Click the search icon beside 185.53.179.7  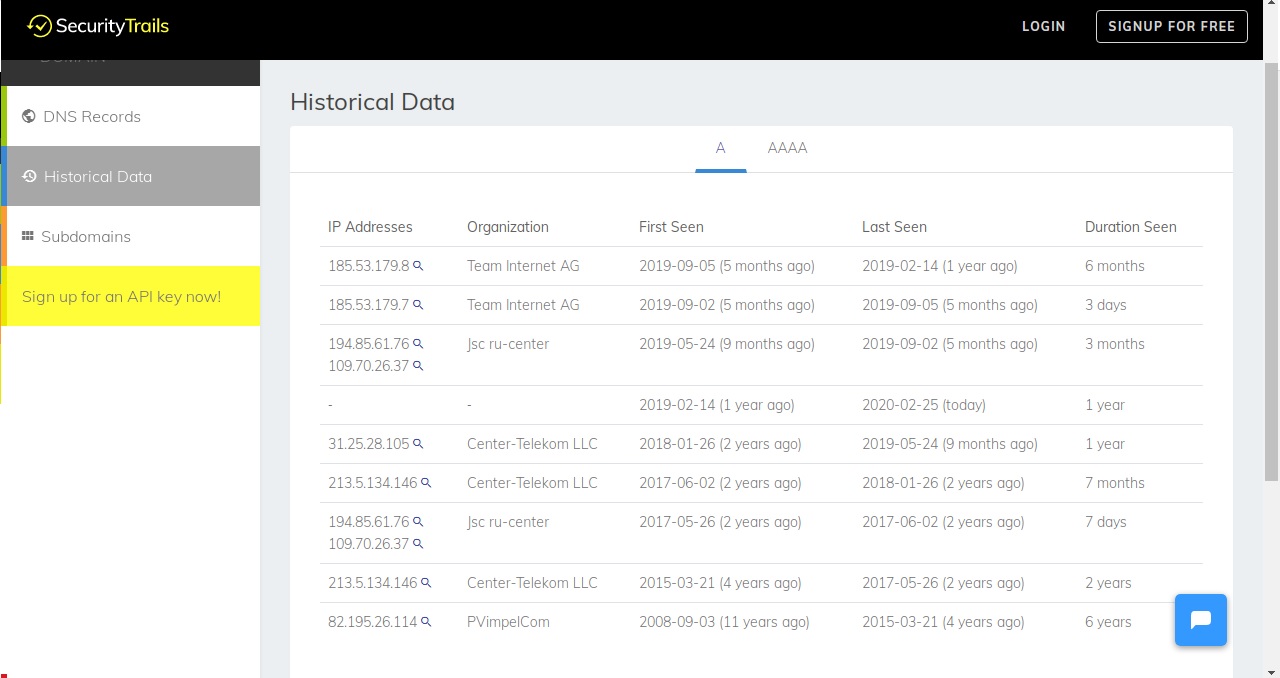point(419,305)
